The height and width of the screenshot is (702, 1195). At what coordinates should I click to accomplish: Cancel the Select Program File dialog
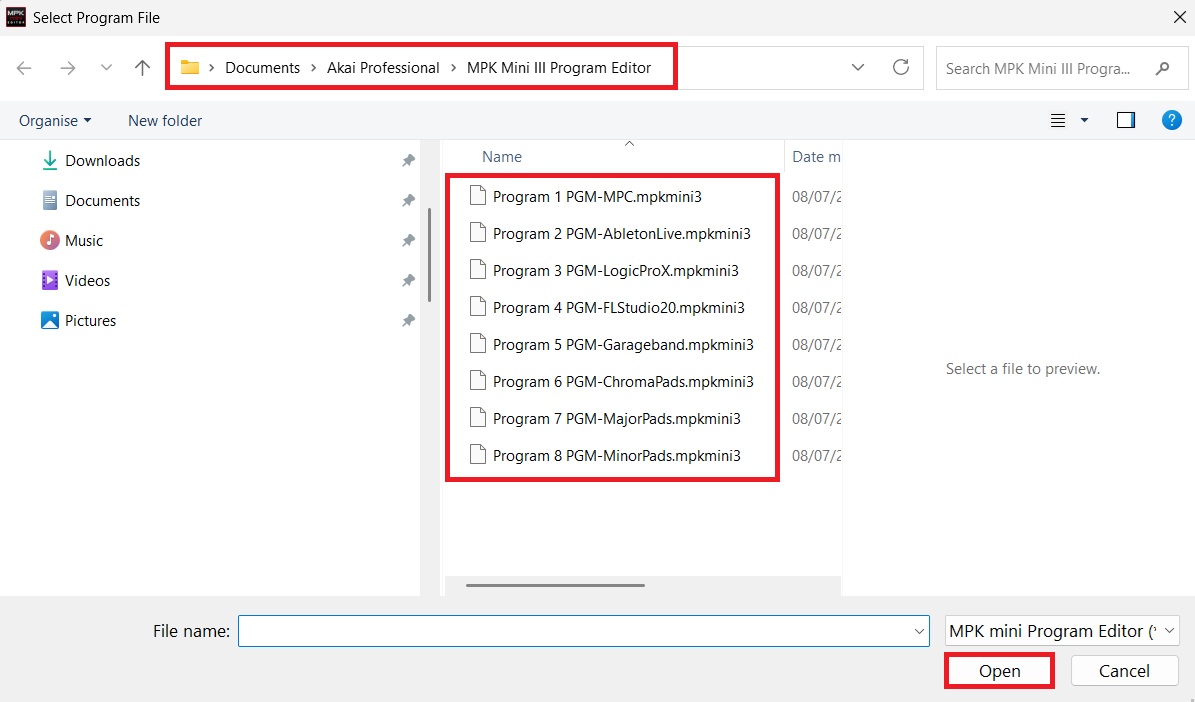tap(1124, 671)
